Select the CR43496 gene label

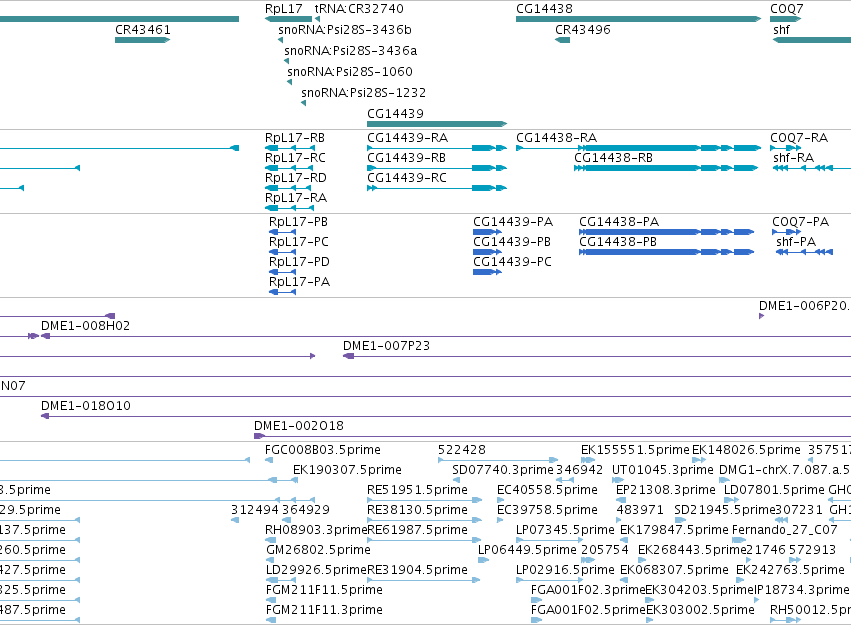pyautogui.click(x=583, y=30)
